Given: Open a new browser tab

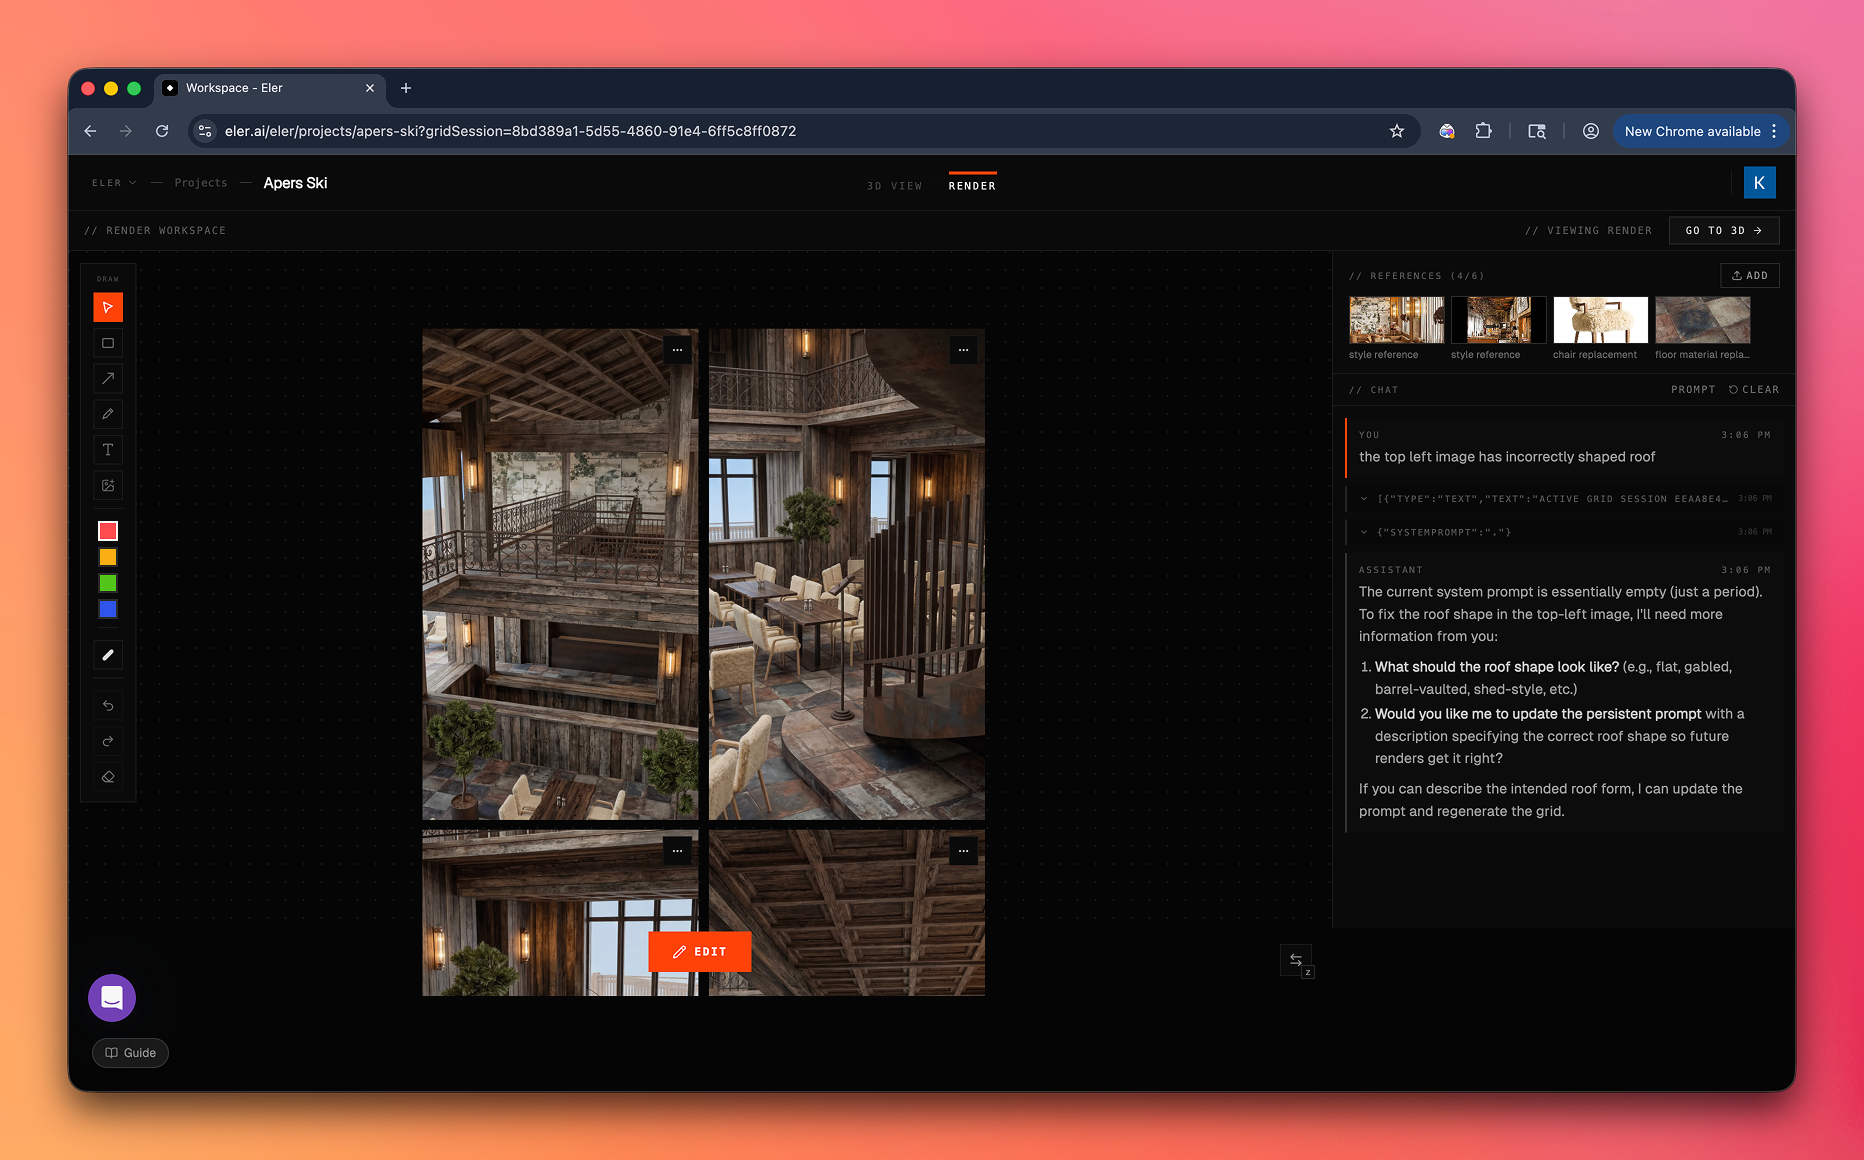Looking at the screenshot, I should tap(406, 88).
